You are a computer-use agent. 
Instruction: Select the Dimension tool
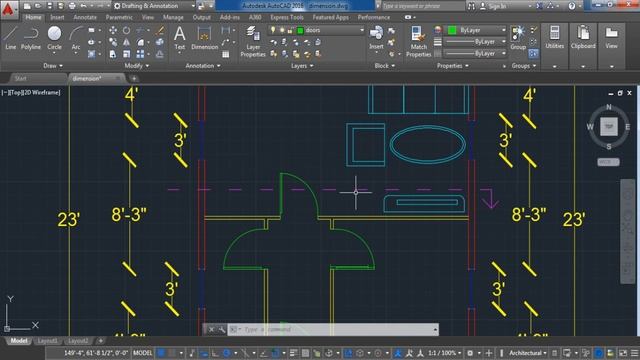click(204, 38)
